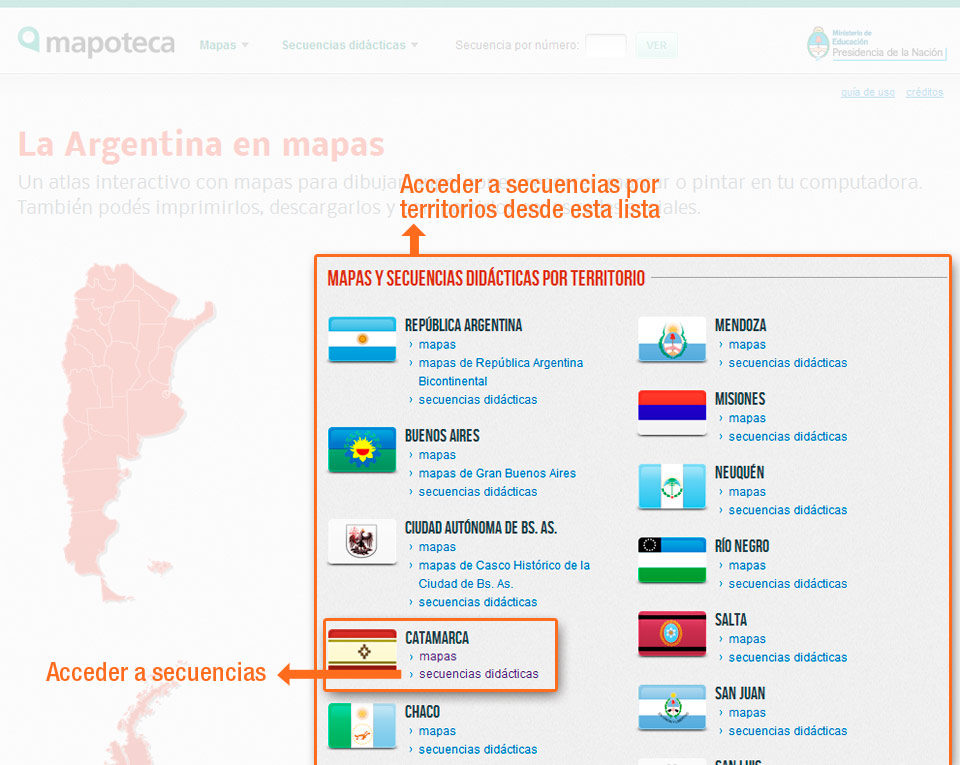Click the Río Negro flag icon

coord(671,560)
